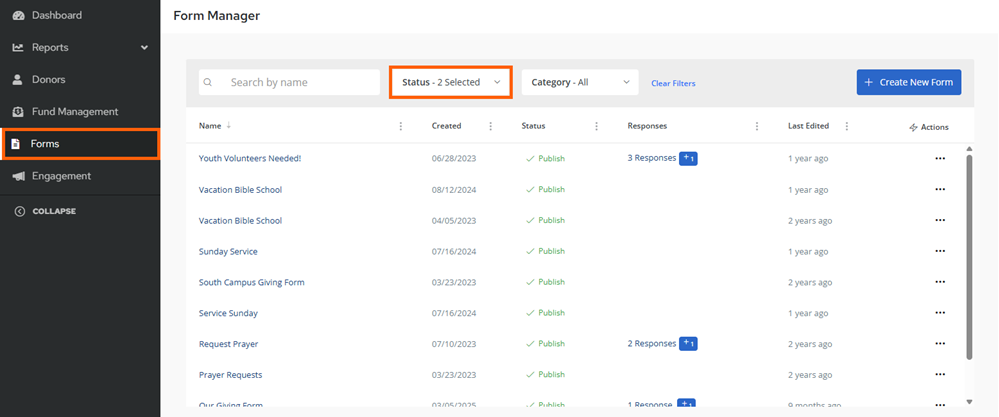Open the Status filter dropdown
The width and height of the screenshot is (999, 417).
(450, 82)
